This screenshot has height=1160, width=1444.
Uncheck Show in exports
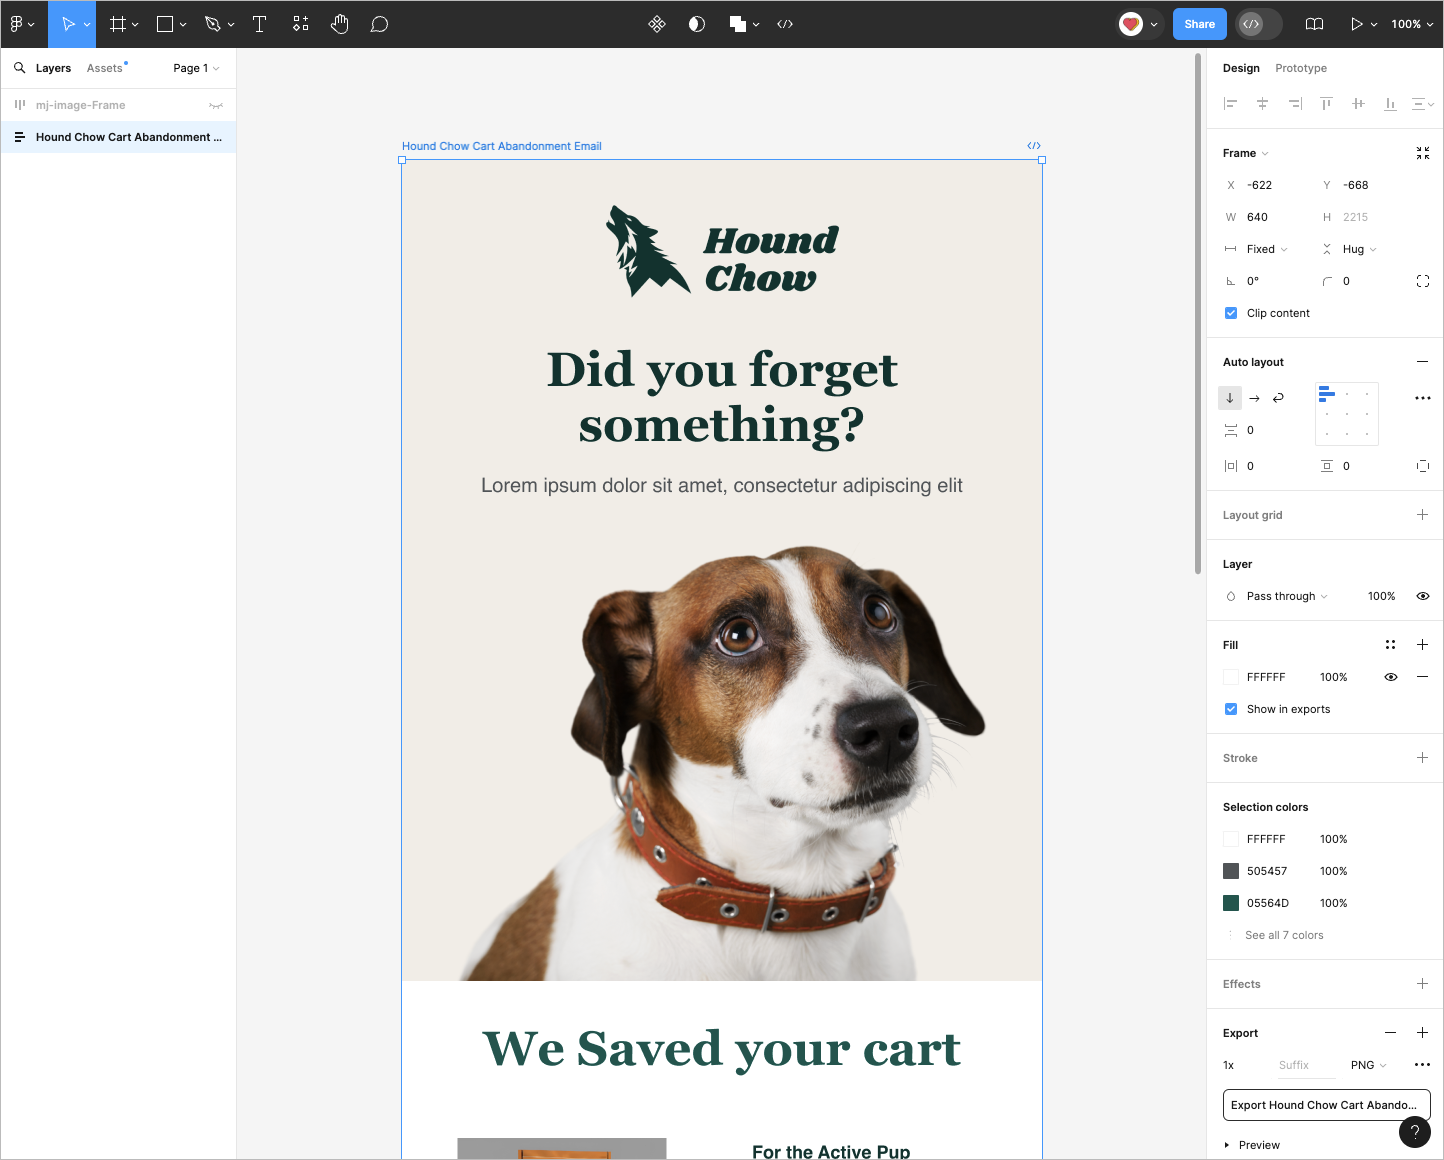(x=1231, y=709)
